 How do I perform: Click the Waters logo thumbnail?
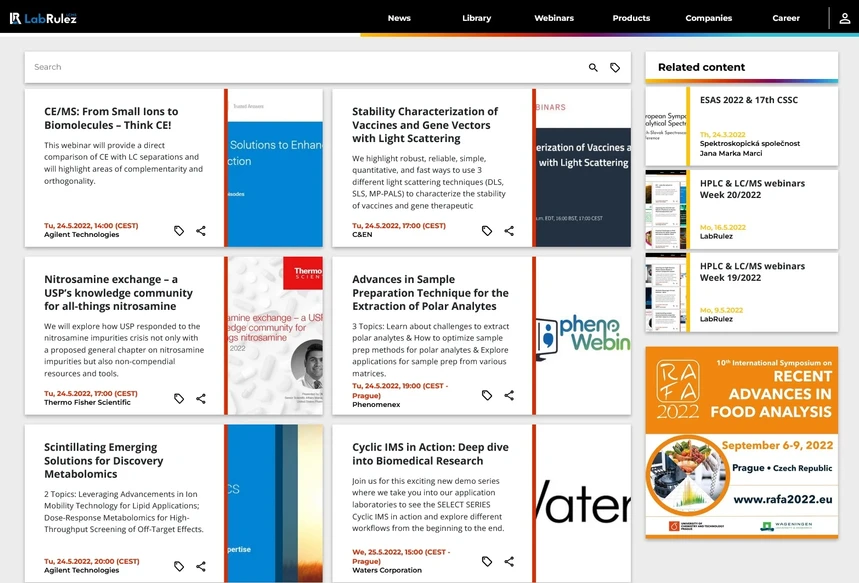(x=583, y=503)
